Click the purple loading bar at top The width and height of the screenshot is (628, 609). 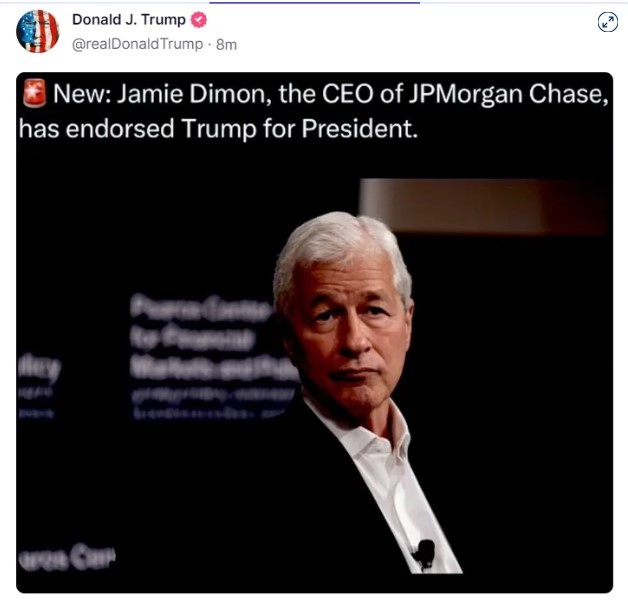click(x=314, y=2)
